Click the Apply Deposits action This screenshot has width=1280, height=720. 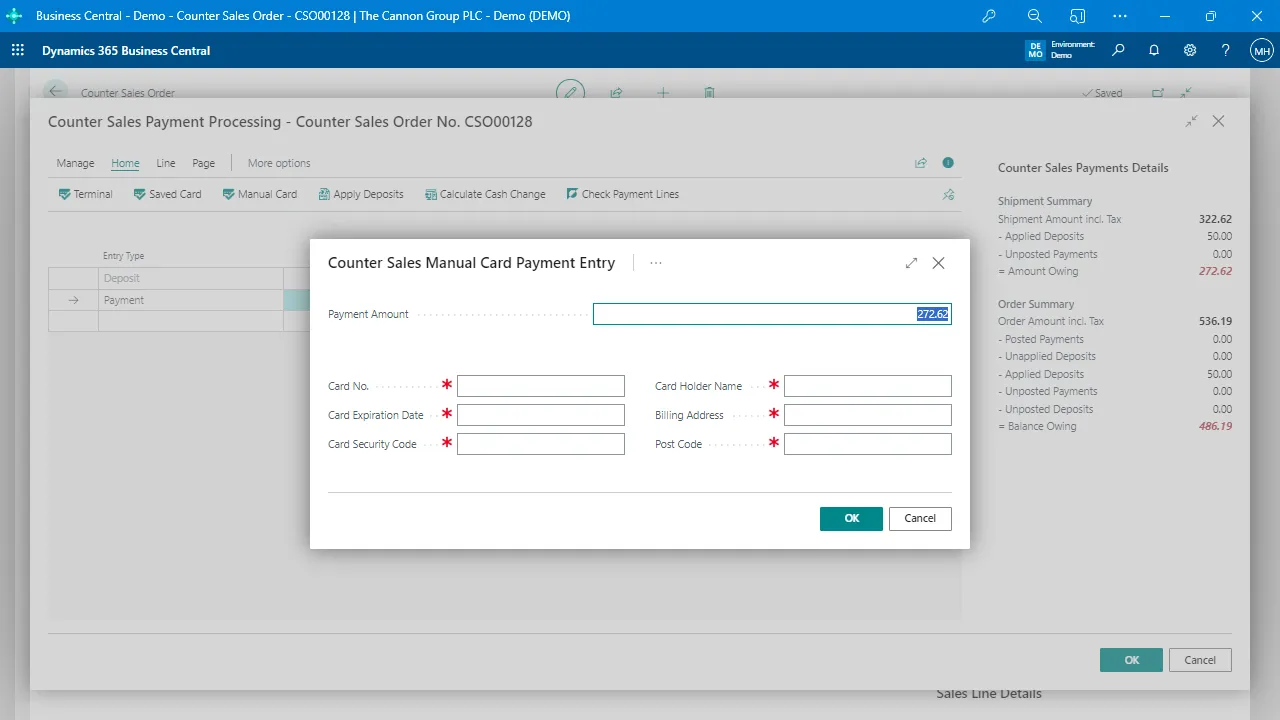click(361, 194)
